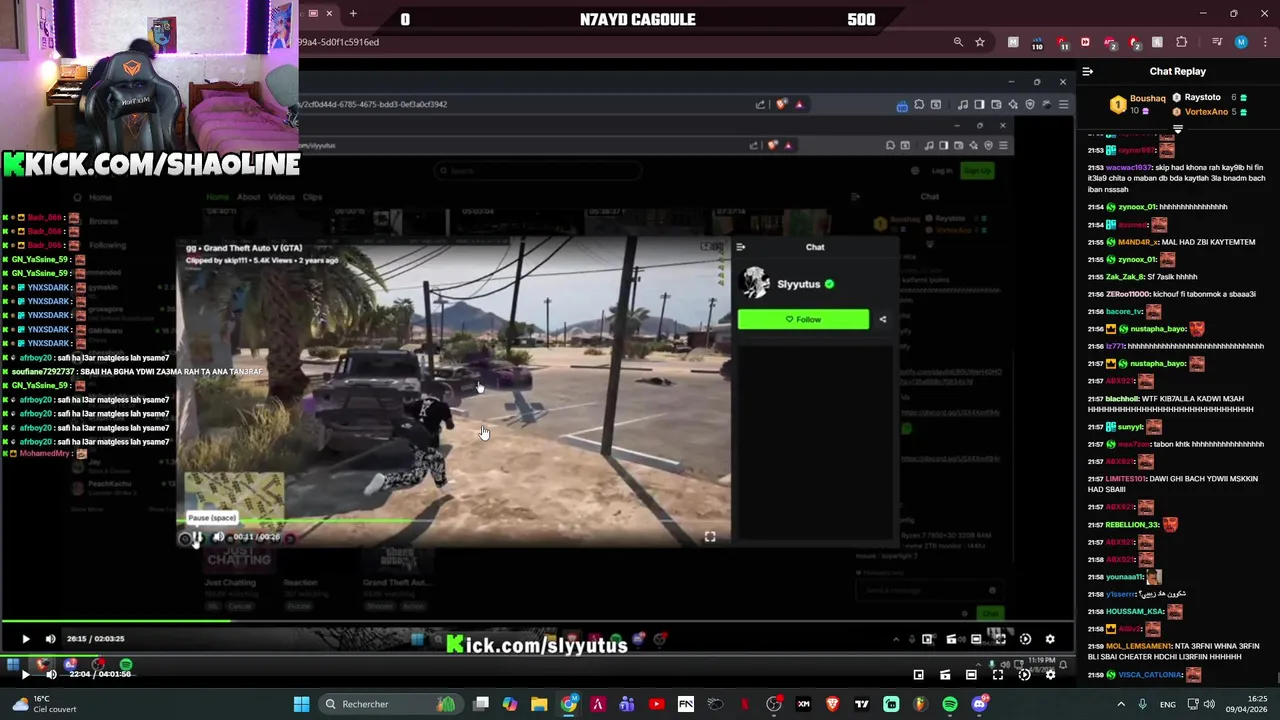The width and height of the screenshot is (1280, 720).
Task: Create a clip from outer player controls
Action: tap(945, 675)
